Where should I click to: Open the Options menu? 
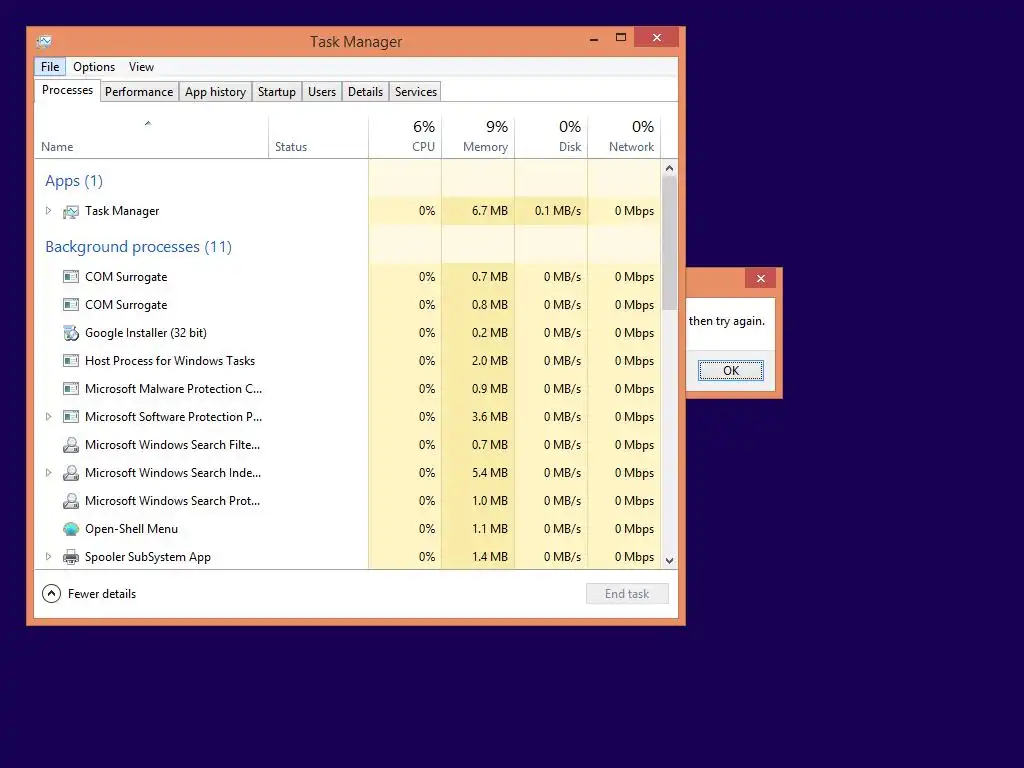pos(94,67)
